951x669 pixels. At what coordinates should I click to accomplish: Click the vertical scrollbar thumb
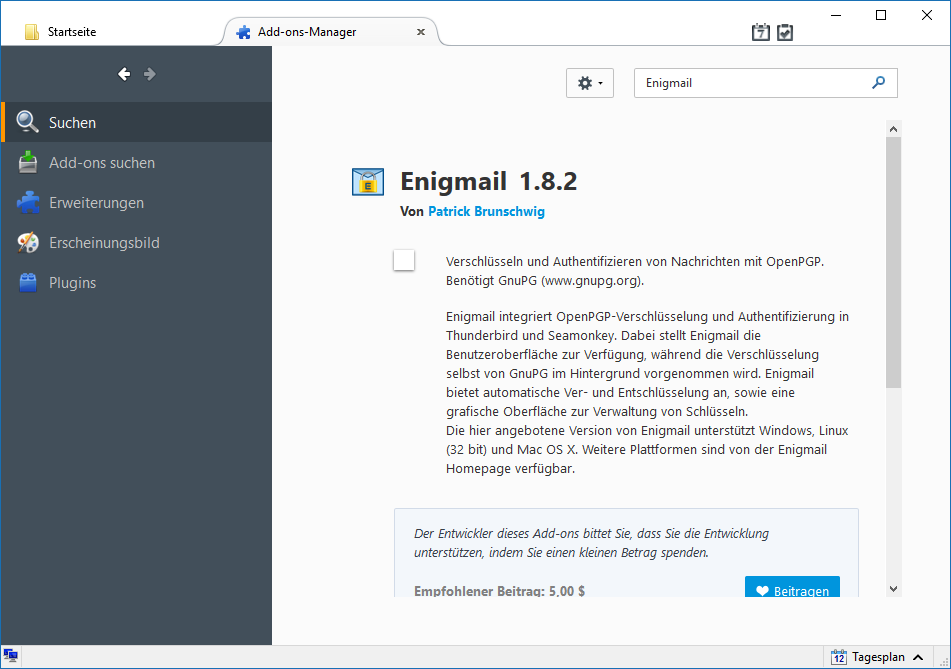(893, 262)
